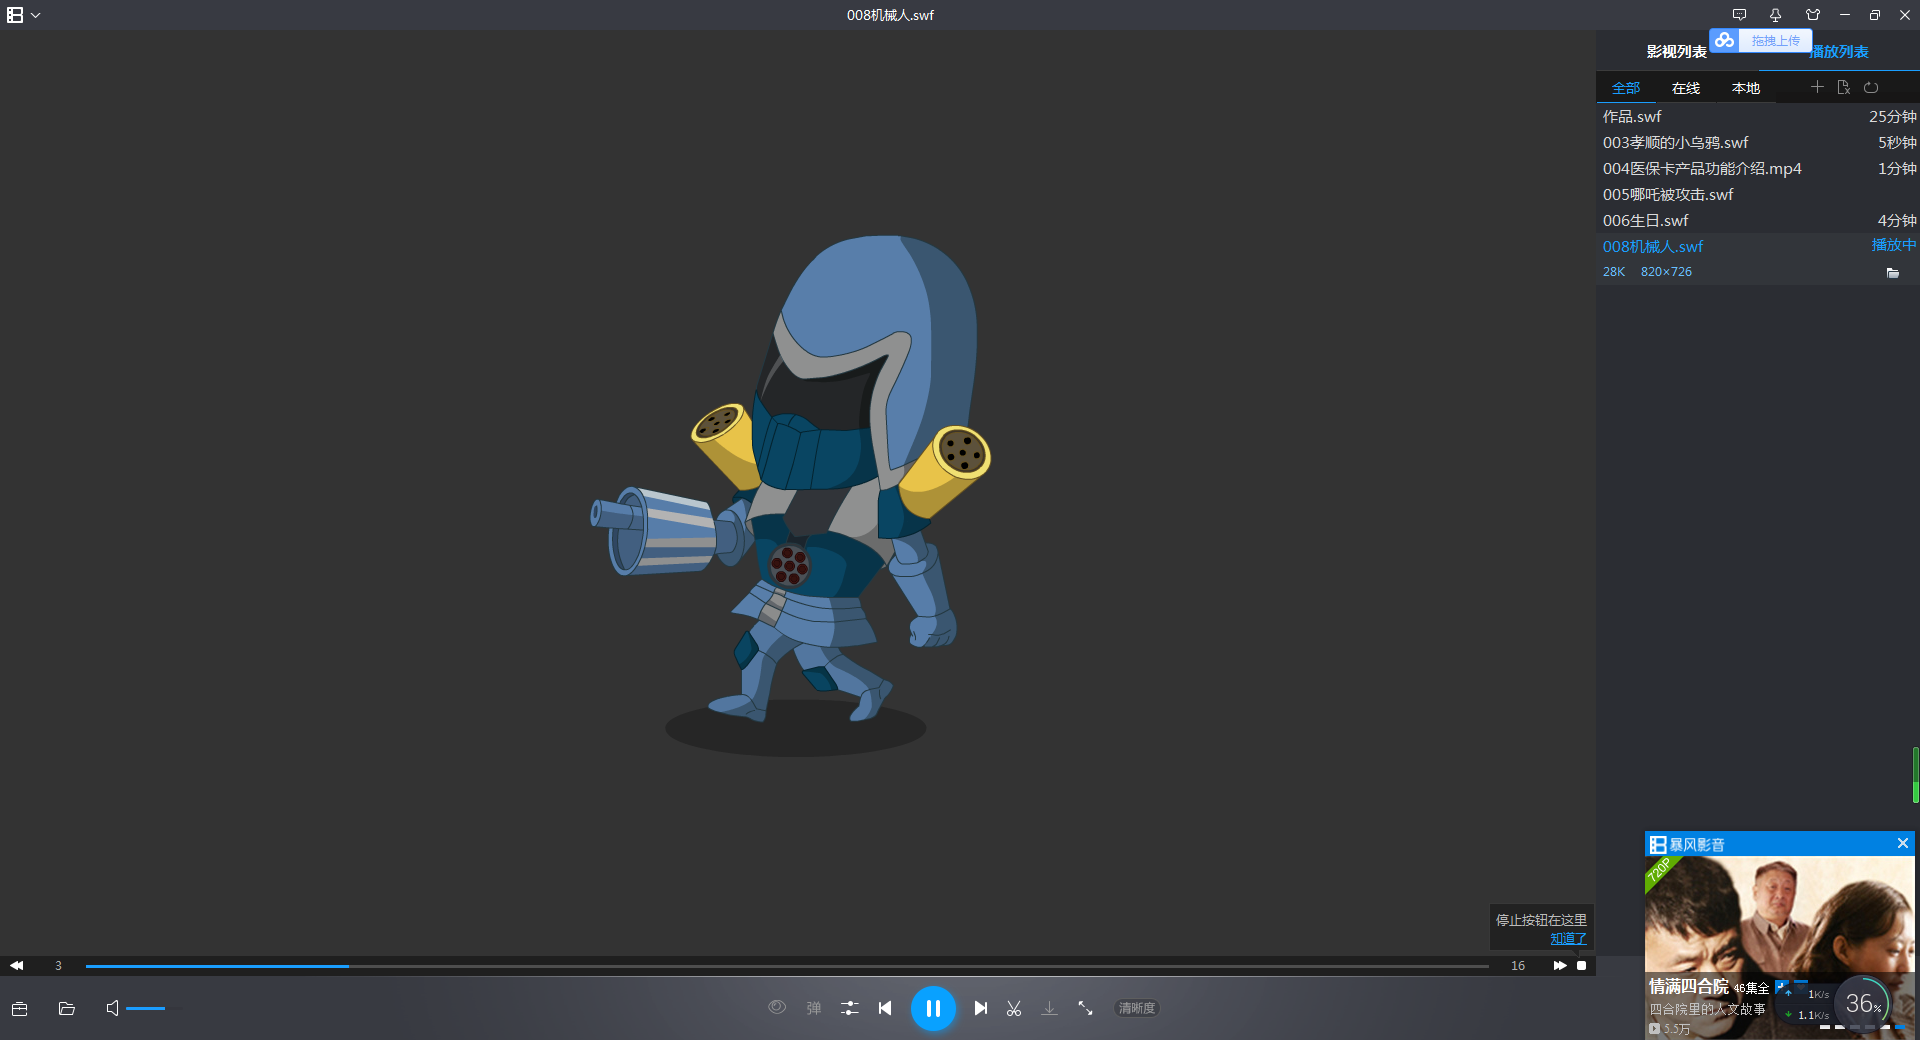Click the Baofeng logo menu icon

point(15,15)
